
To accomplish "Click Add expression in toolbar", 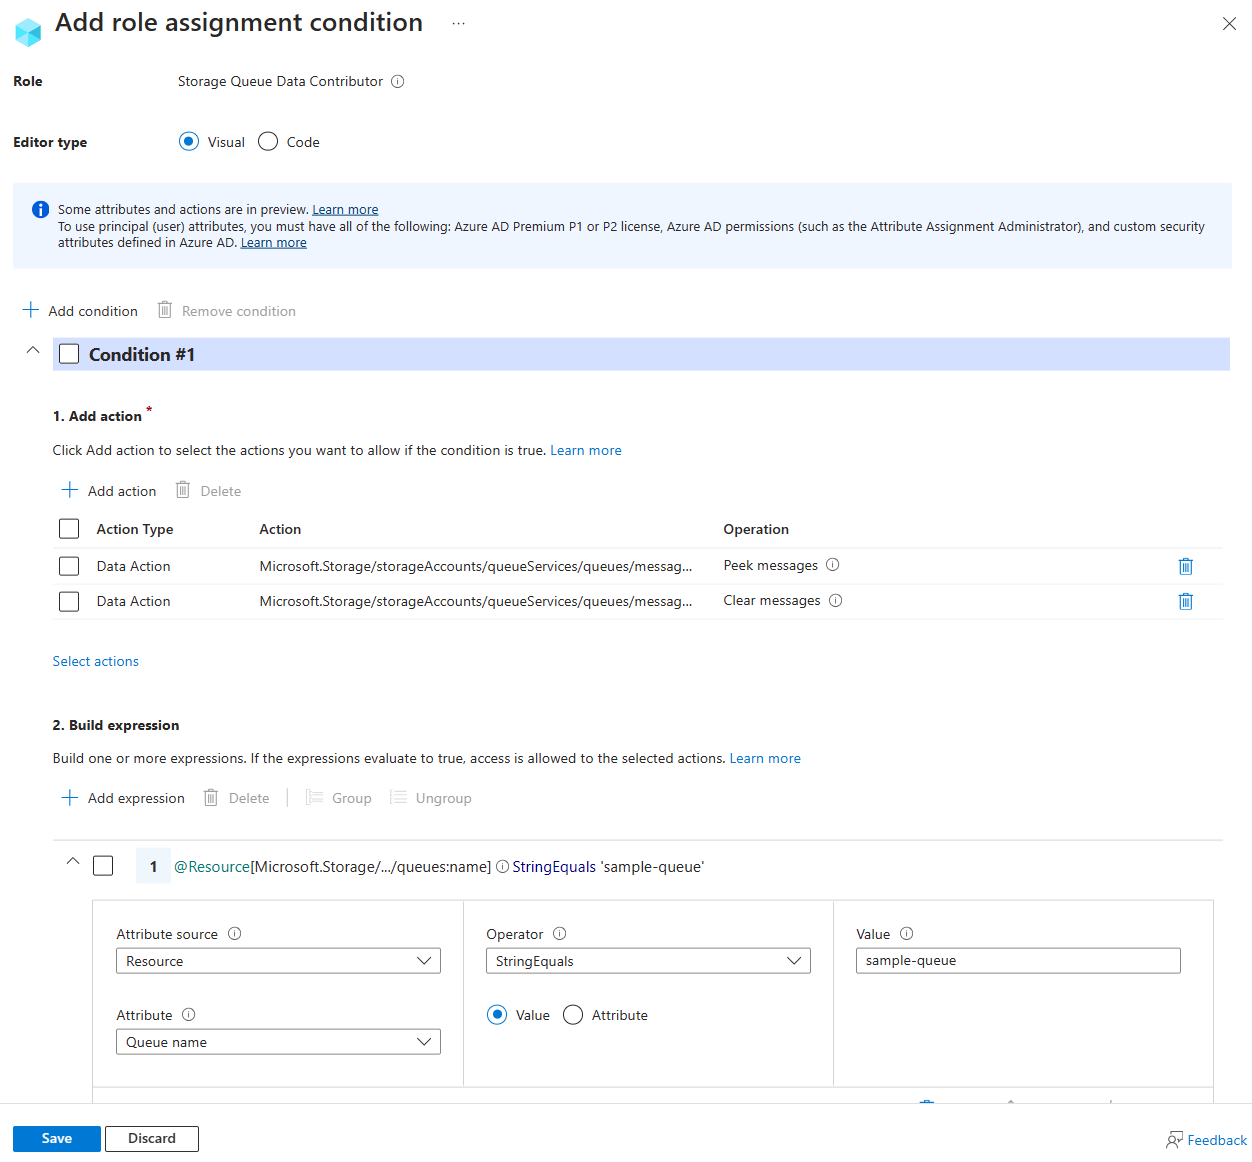I will click(x=123, y=798).
